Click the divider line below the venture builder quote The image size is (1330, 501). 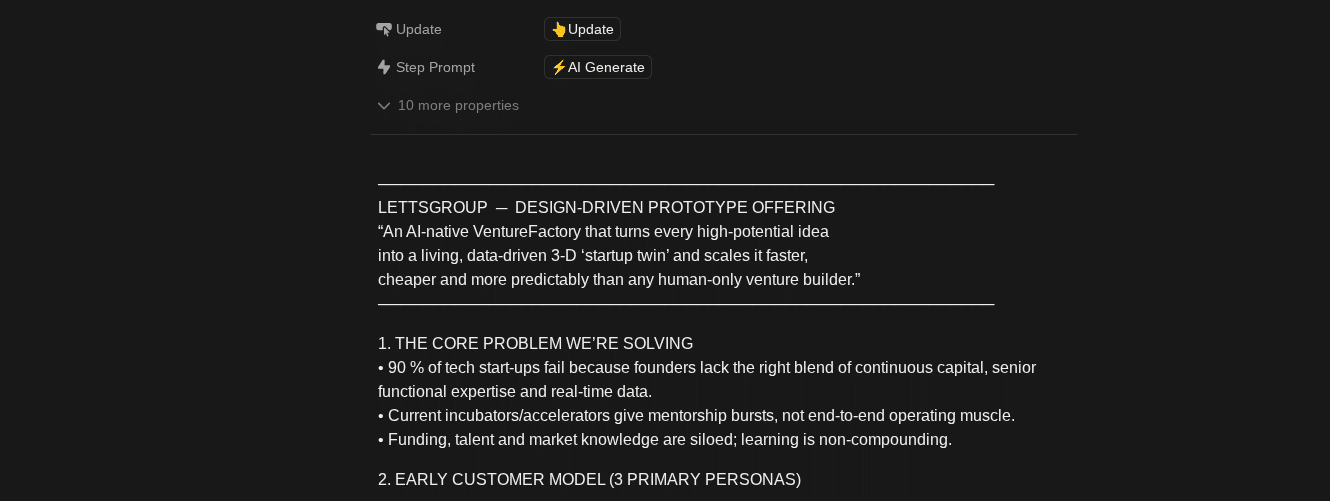[686, 303]
